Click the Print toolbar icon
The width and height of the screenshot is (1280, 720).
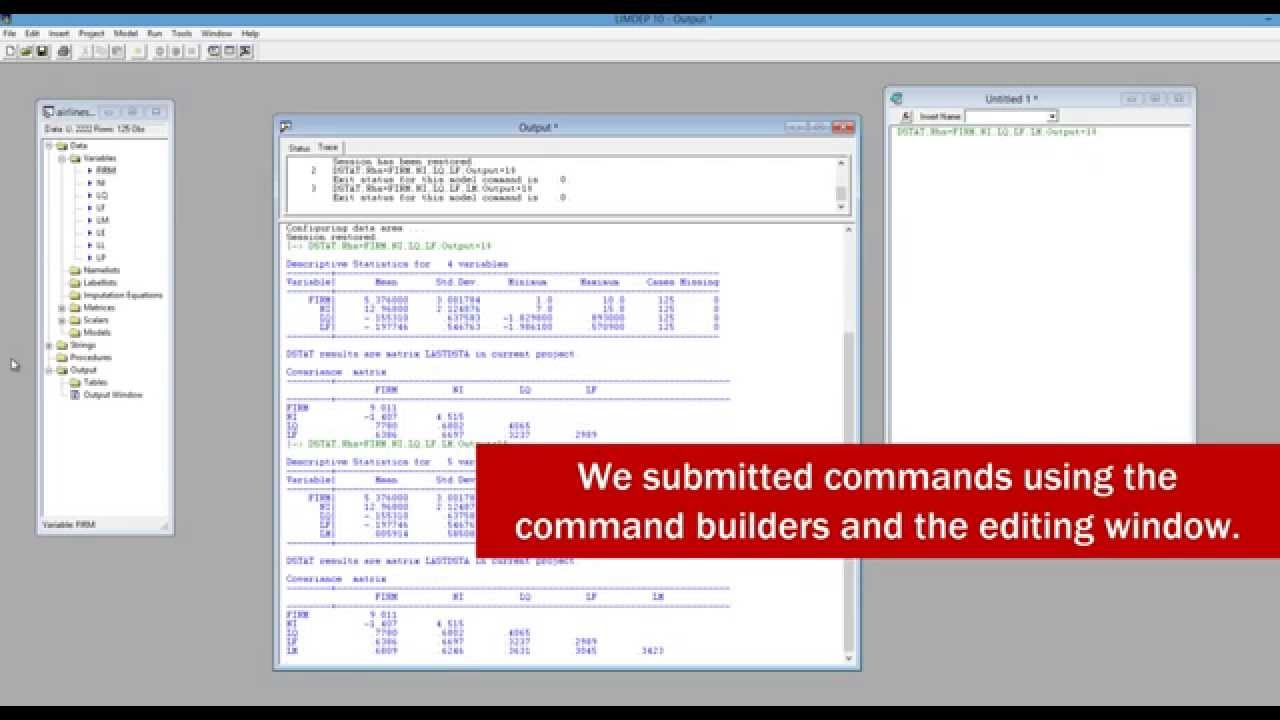[63, 51]
